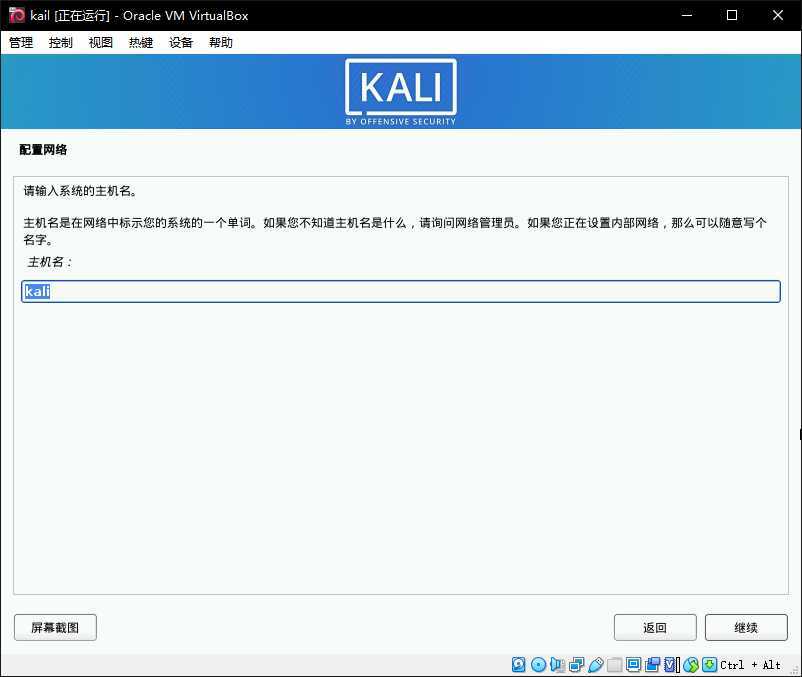Open the 设备 menu

tap(181, 42)
